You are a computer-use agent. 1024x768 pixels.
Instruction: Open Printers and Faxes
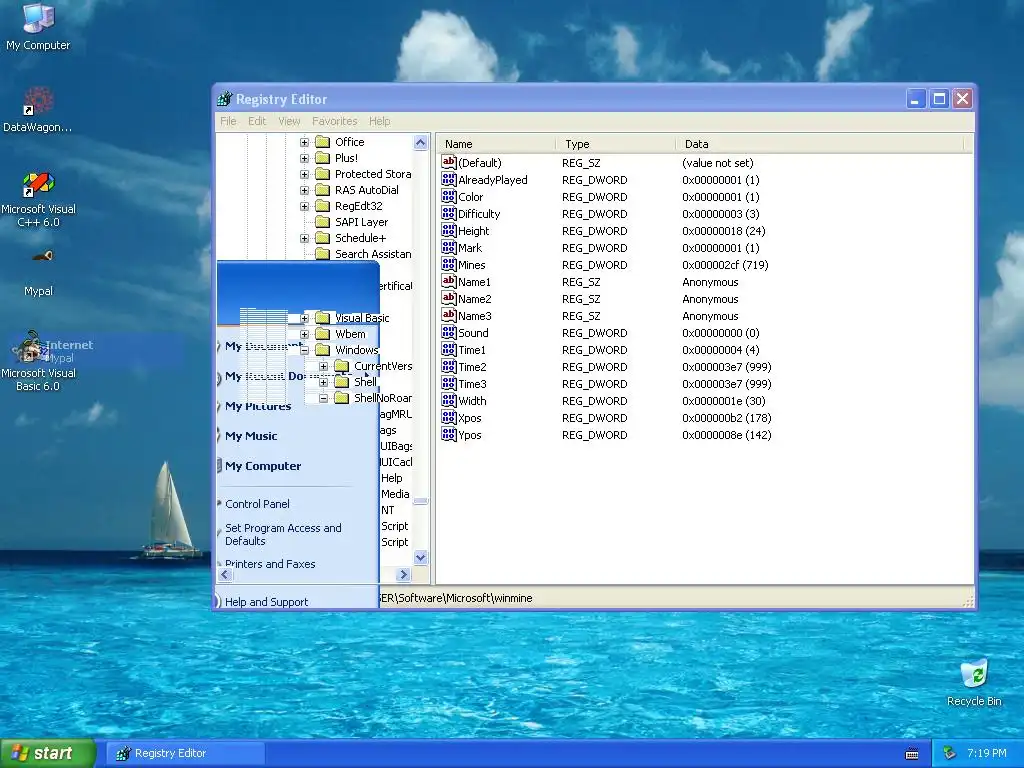pyautogui.click(x=270, y=564)
